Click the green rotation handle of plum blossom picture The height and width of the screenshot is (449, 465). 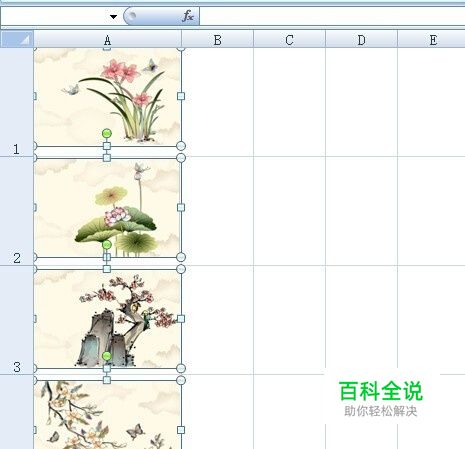pyautogui.click(x=107, y=356)
